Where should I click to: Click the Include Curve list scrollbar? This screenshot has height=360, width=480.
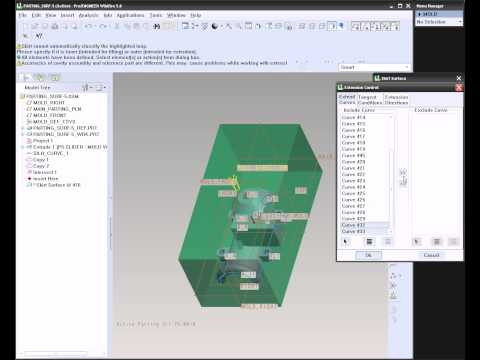pos(391,174)
